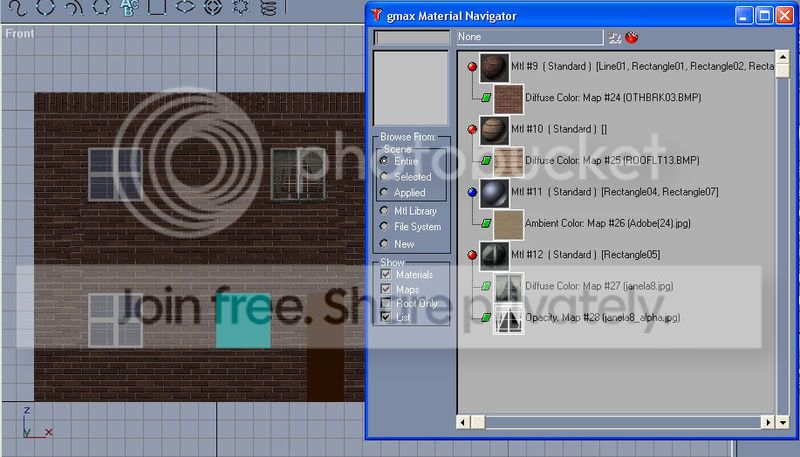Viewport: 800px width, 457px height.
Task: Click green map icon for Map #26
Action: coord(486,223)
